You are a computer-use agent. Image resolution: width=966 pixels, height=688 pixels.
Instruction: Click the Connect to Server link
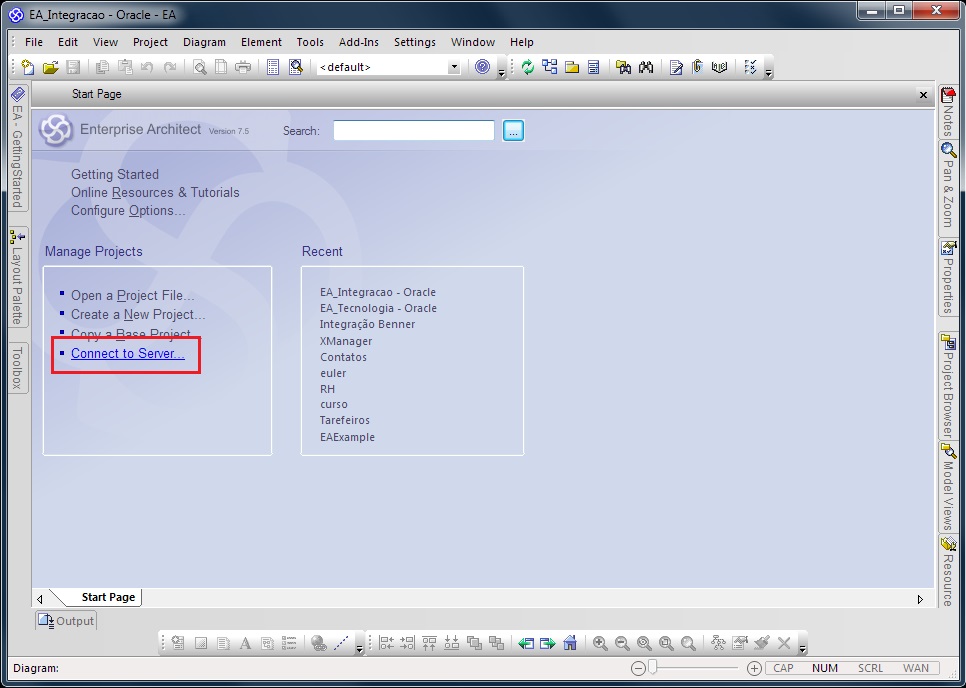click(128, 354)
